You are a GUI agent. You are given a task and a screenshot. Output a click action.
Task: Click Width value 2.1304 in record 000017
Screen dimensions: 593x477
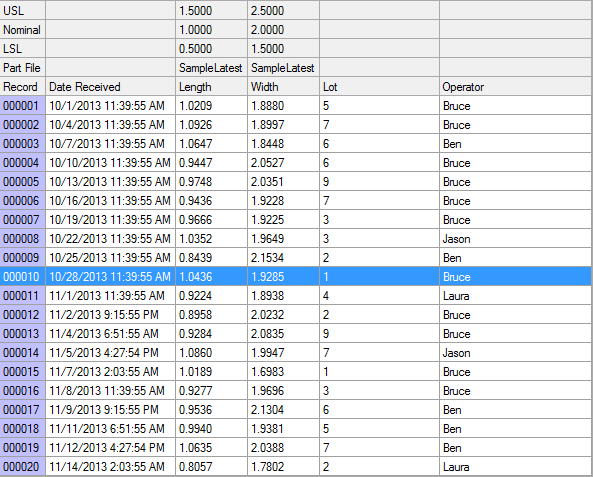(x=284, y=409)
